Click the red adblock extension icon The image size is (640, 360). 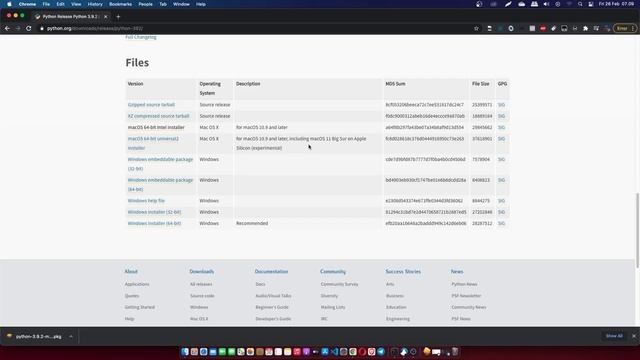(543, 29)
